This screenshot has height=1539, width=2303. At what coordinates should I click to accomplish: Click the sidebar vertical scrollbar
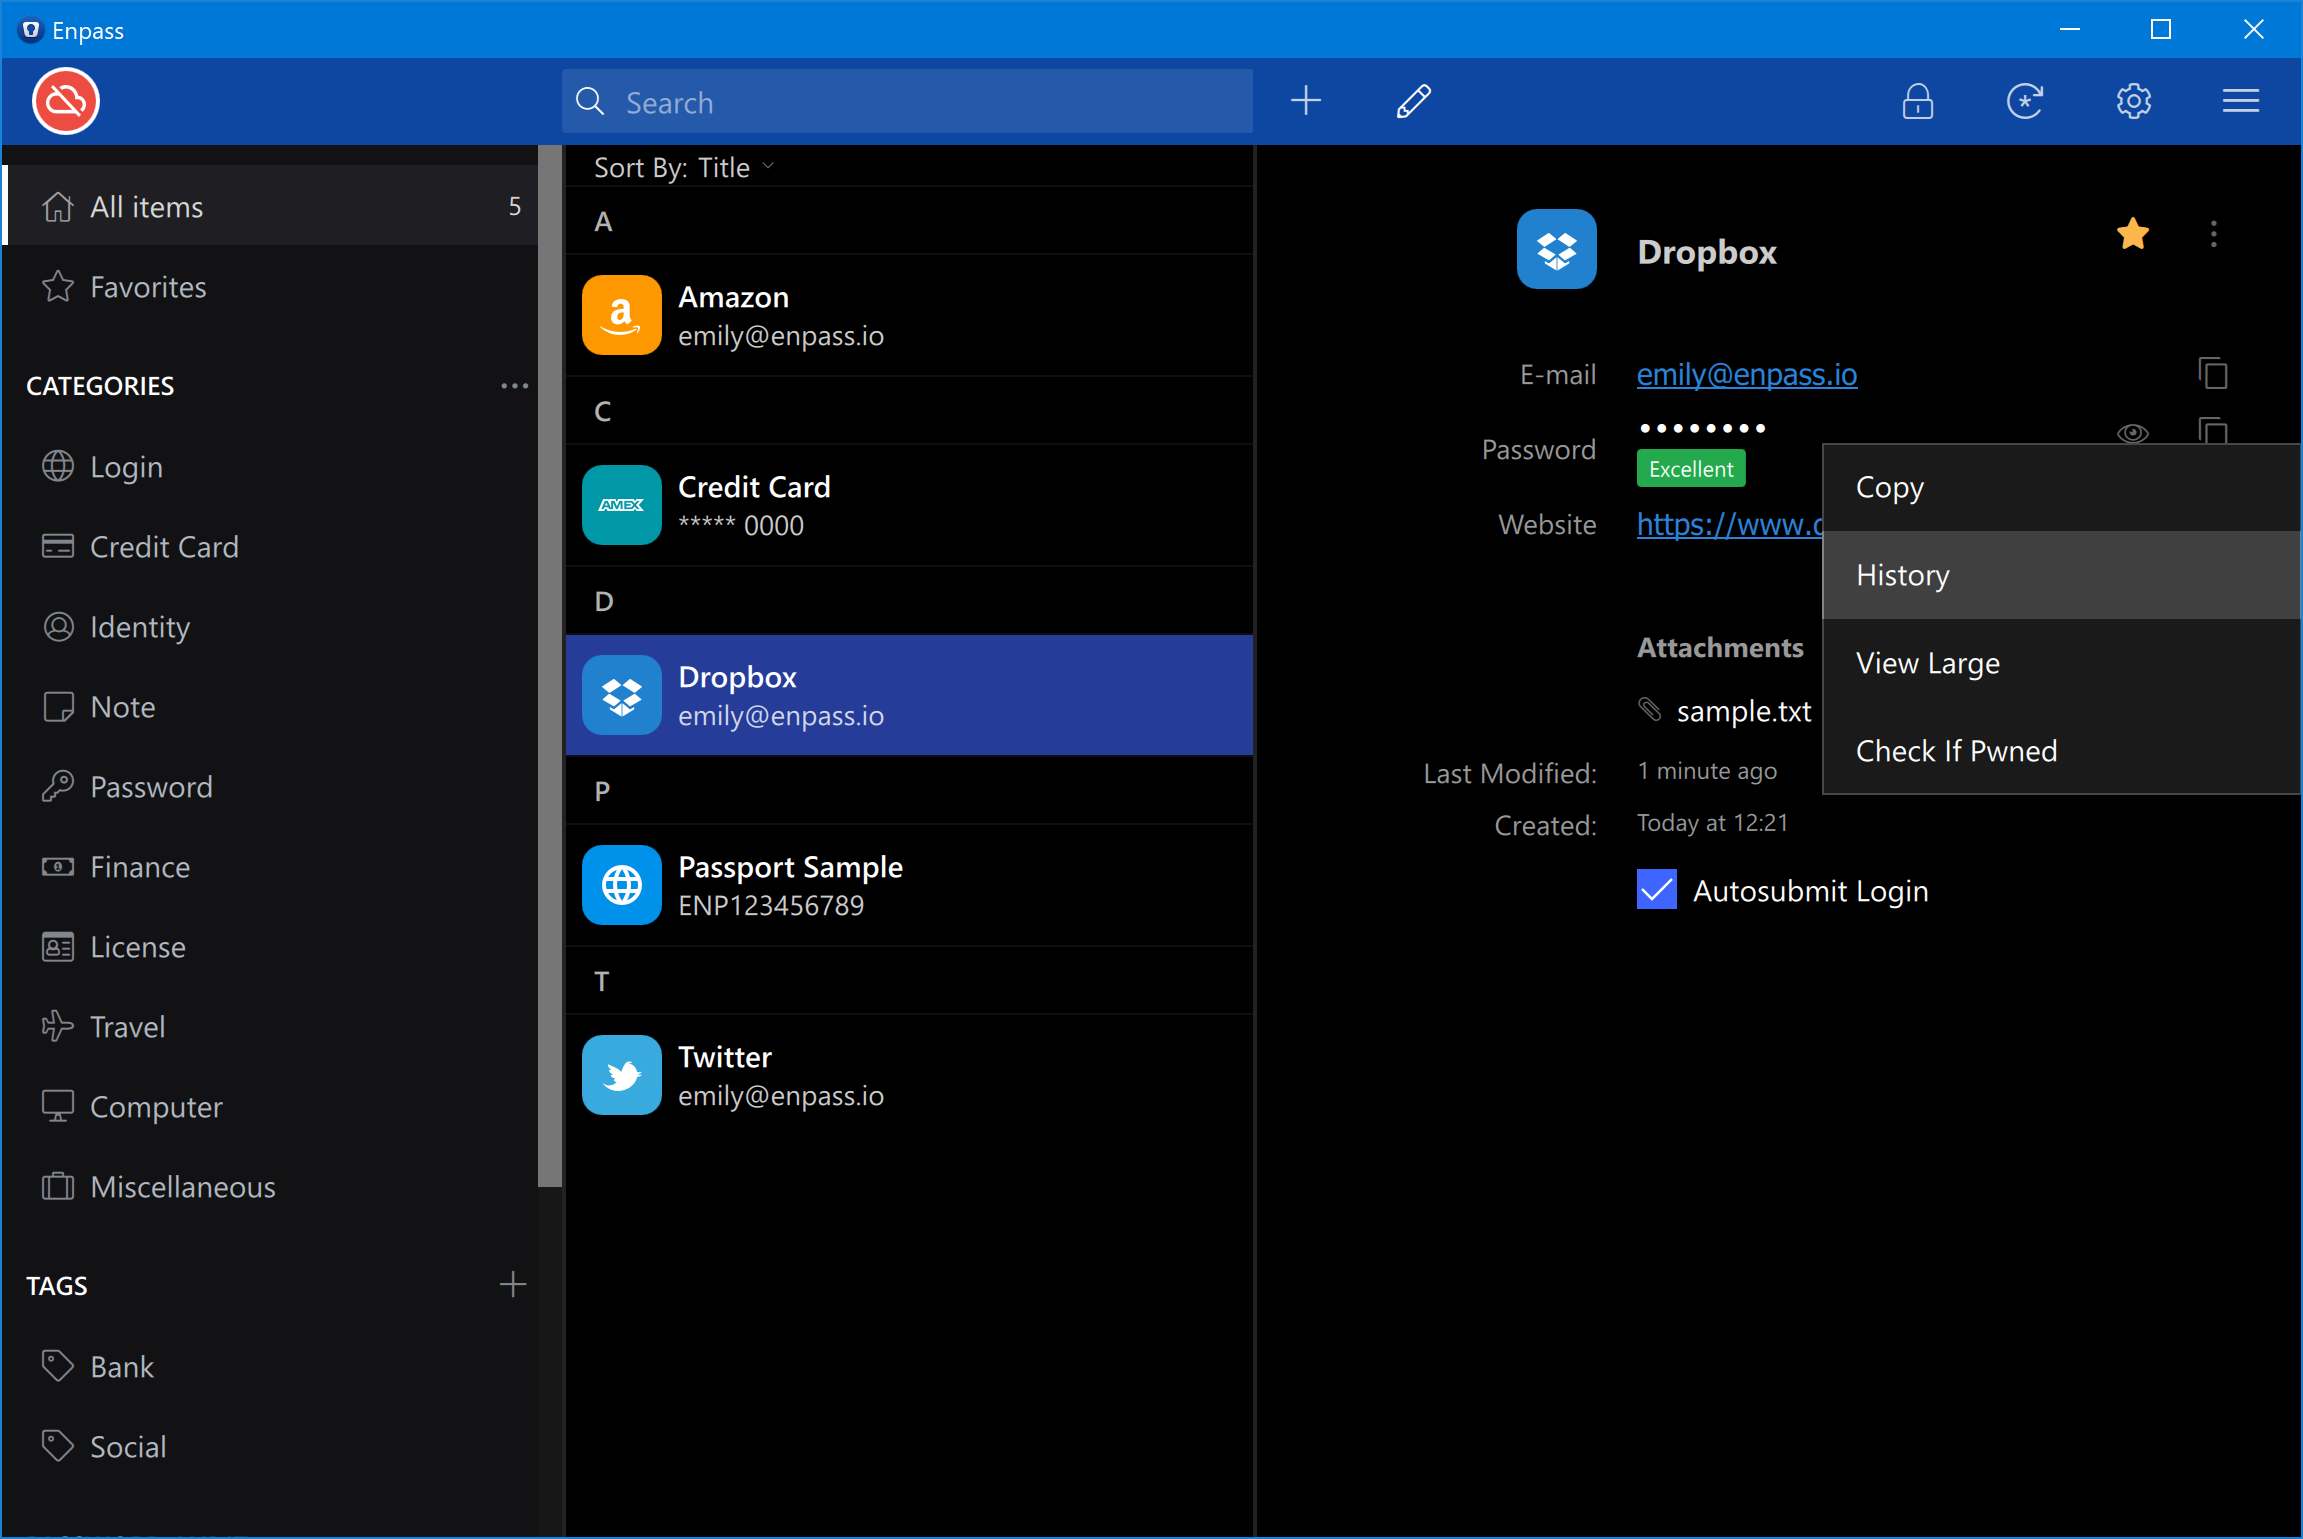tap(550, 665)
